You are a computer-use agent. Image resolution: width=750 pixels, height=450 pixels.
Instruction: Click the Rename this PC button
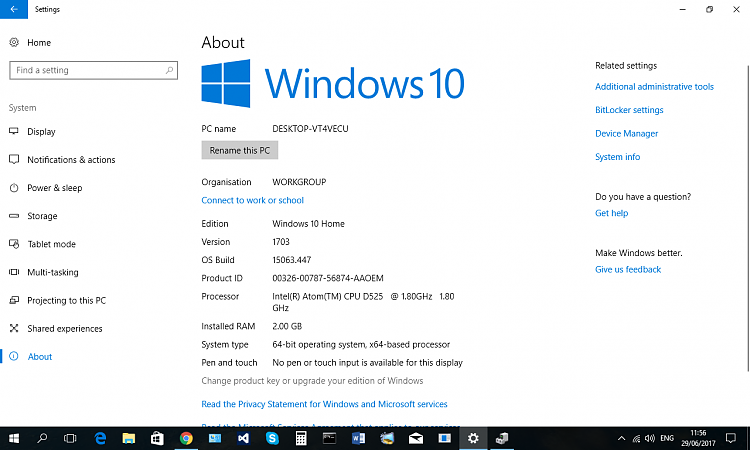[x=240, y=150]
